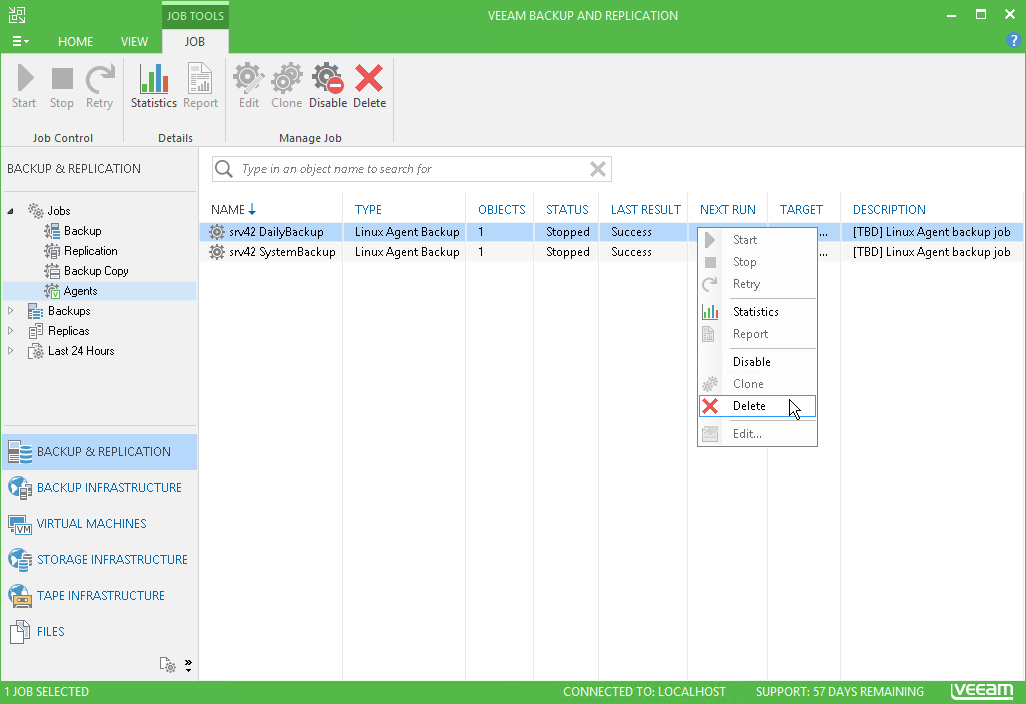Click the magnifier search icon

pyautogui.click(x=224, y=169)
